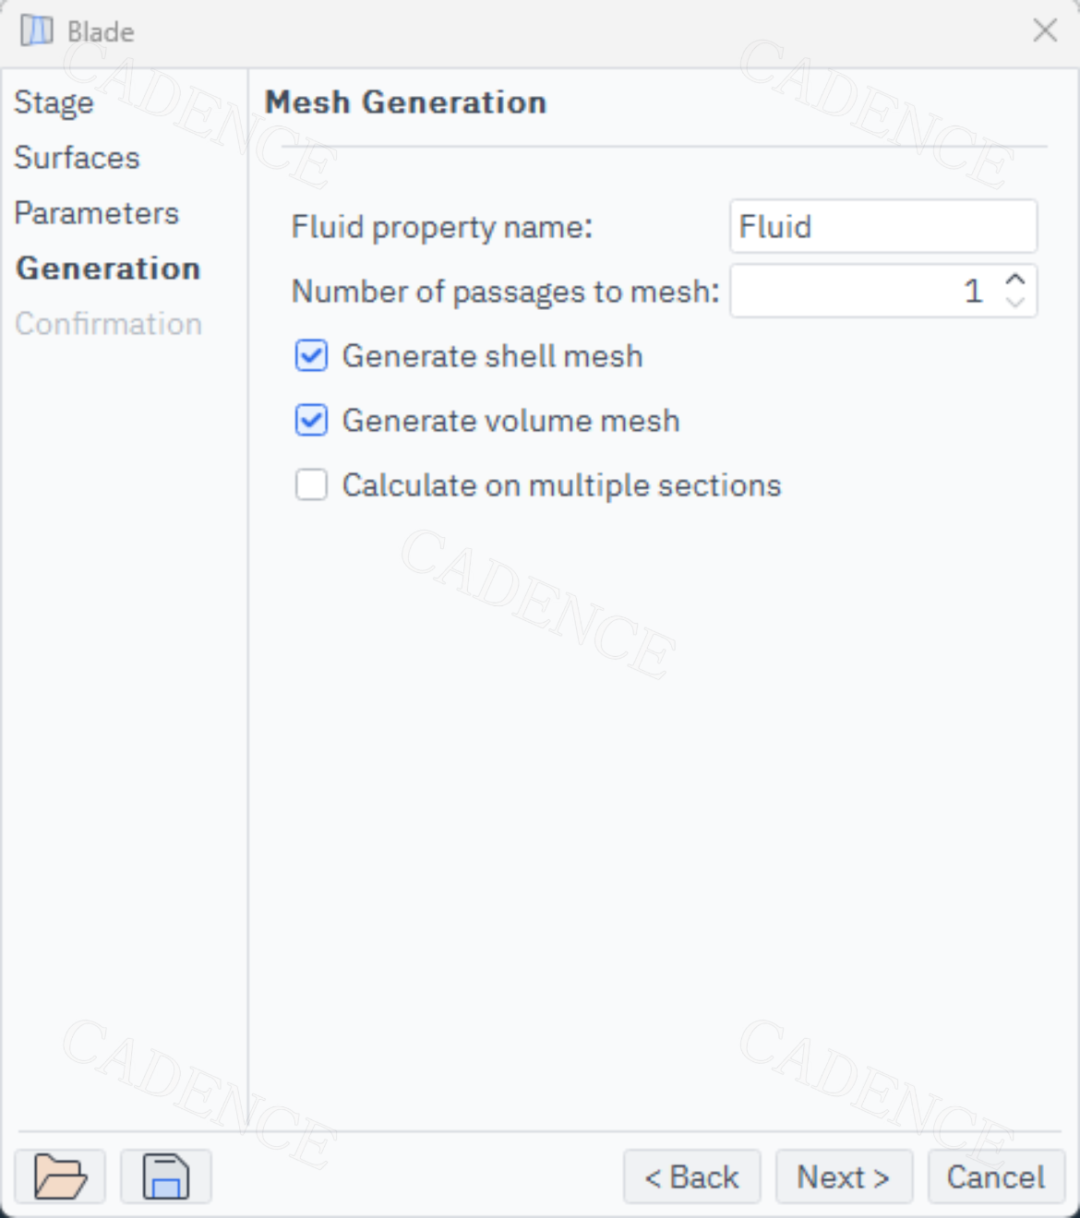The height and width of the screenshot is (1218, 1080).
Task: Cancel the mesh generation wizard
Action: tap(996, 1177)
